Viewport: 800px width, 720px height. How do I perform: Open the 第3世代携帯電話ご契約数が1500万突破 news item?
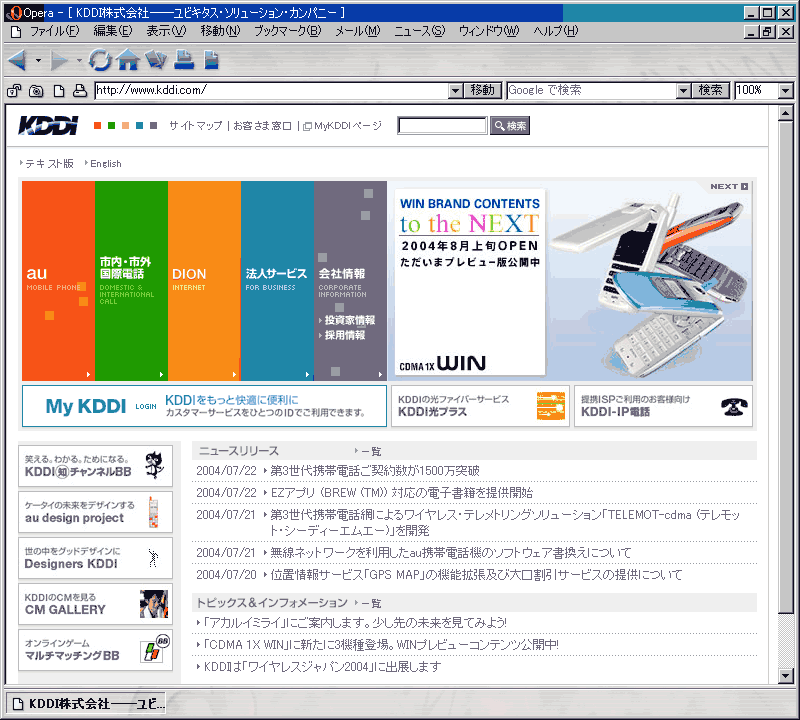pos(375,470)
